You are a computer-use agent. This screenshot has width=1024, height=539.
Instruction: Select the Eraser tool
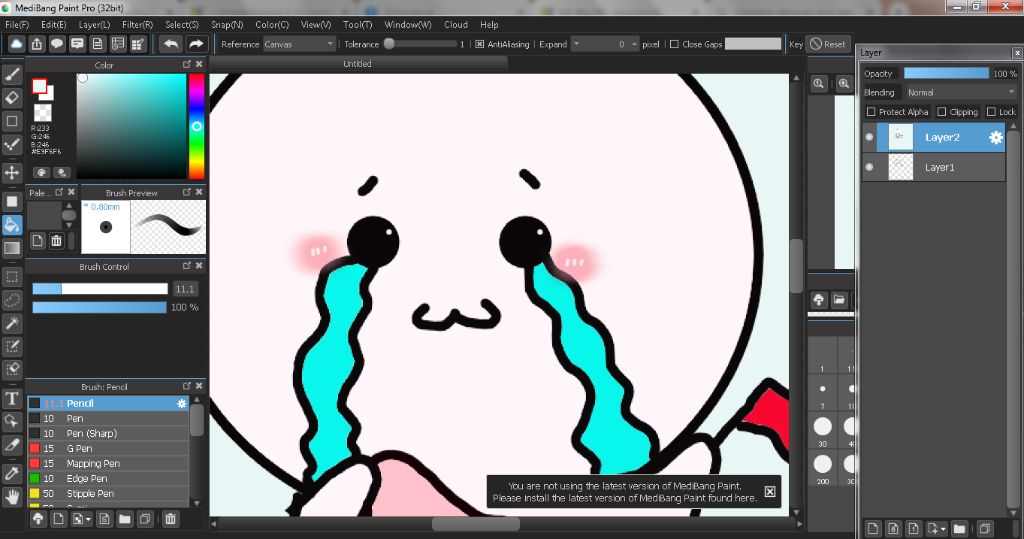pyautogui.click(x=12, y=97)
